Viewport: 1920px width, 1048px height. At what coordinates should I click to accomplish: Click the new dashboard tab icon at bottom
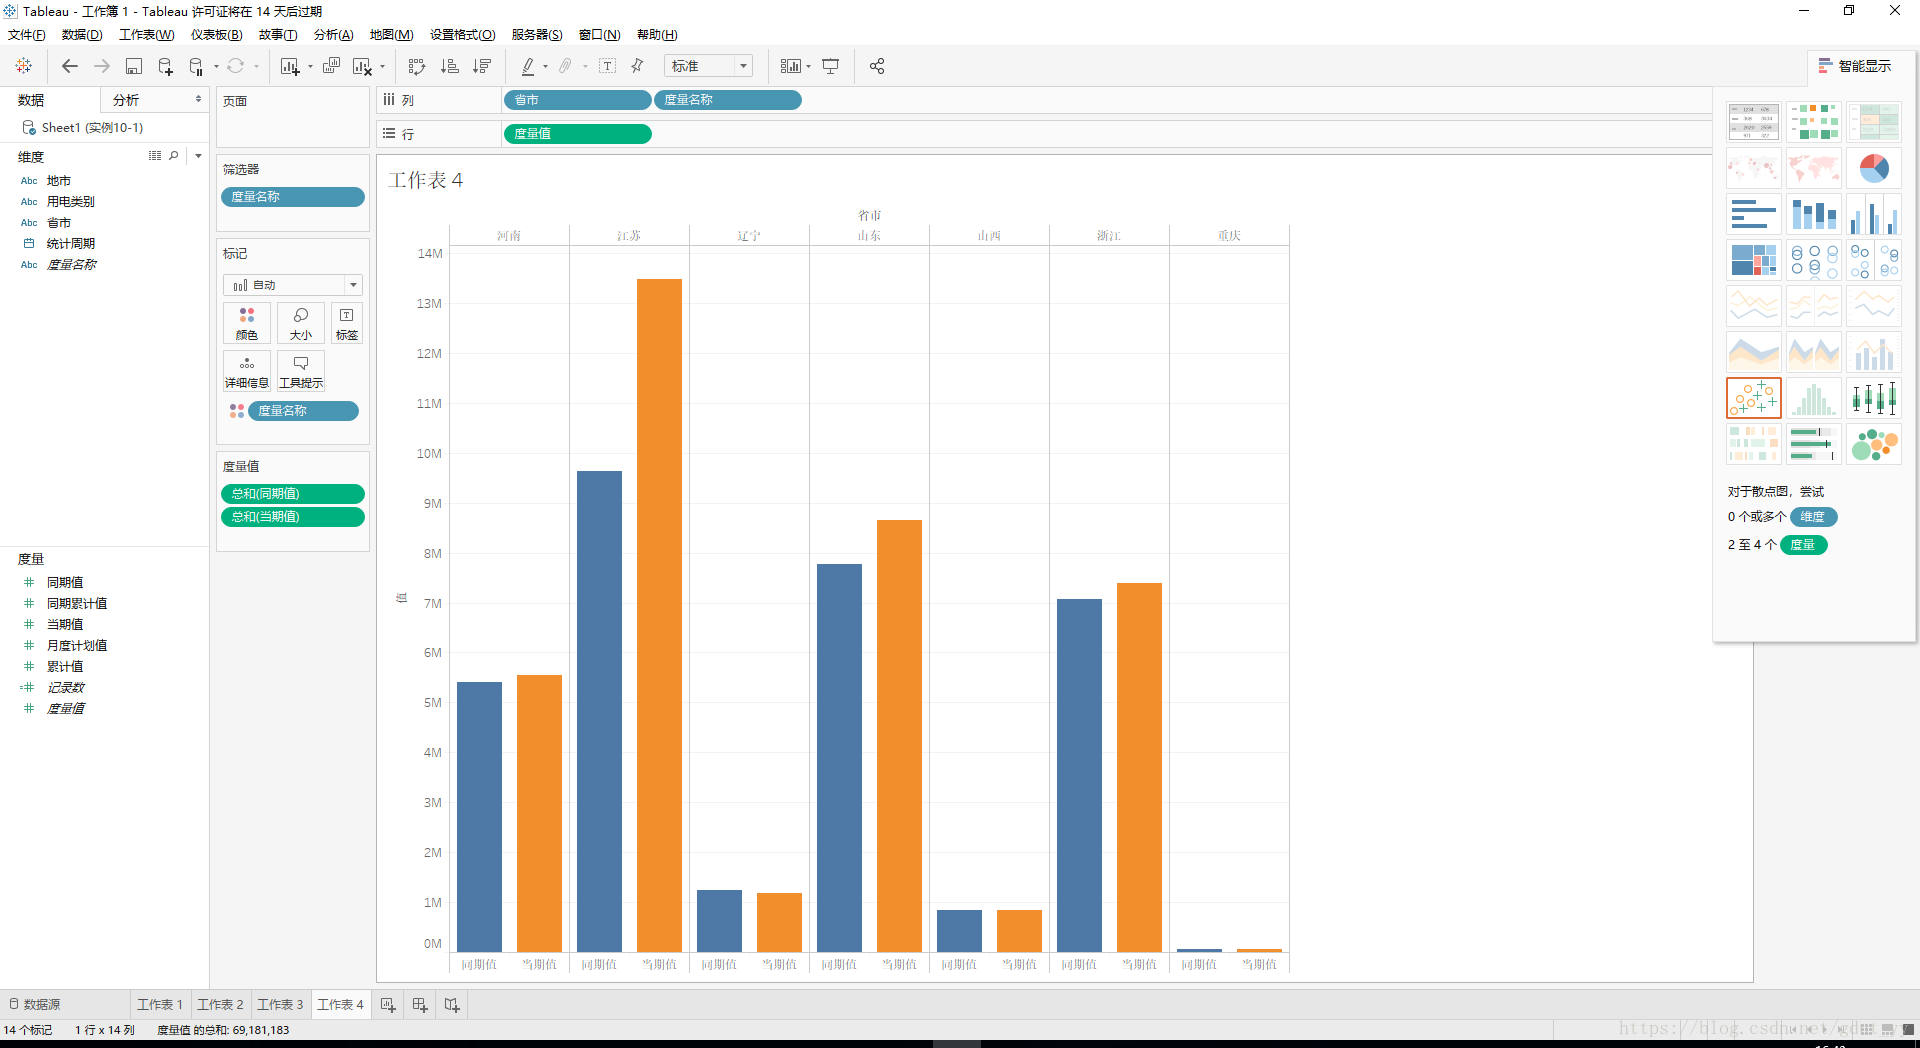(x=420, y=1004)
